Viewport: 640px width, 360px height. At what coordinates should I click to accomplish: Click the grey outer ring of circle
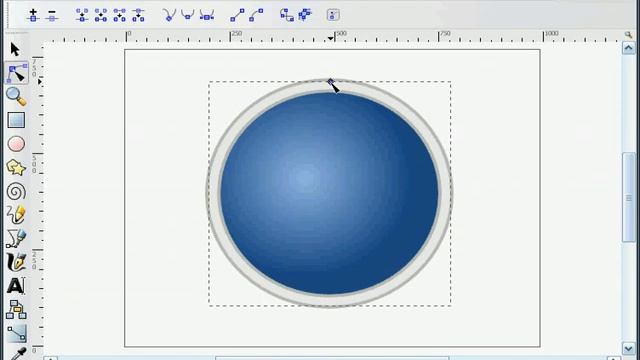(213, 193)
